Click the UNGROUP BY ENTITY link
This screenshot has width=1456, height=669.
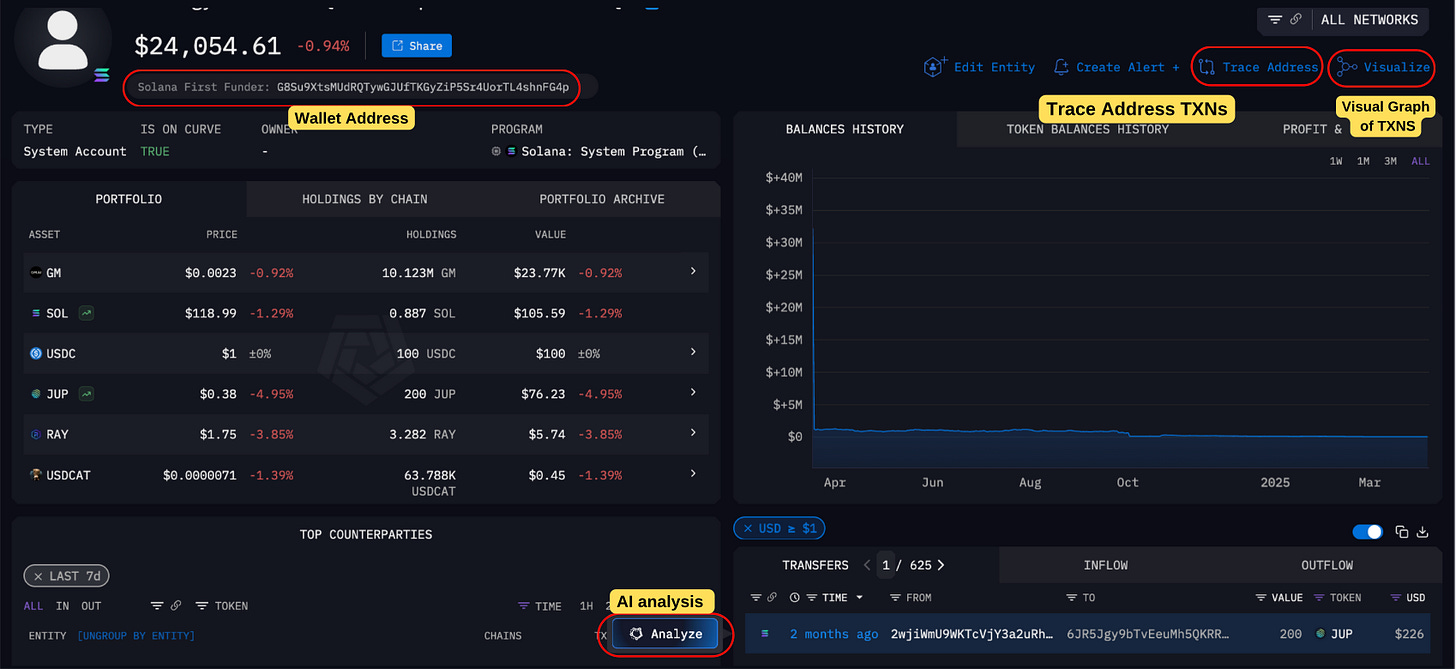tap(136, 636)
